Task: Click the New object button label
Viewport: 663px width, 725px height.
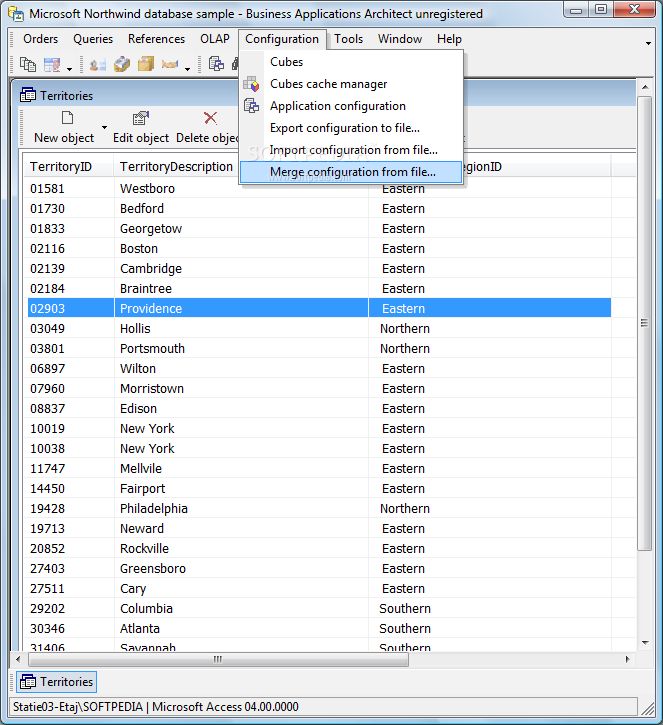Action: tap(64, 138)
